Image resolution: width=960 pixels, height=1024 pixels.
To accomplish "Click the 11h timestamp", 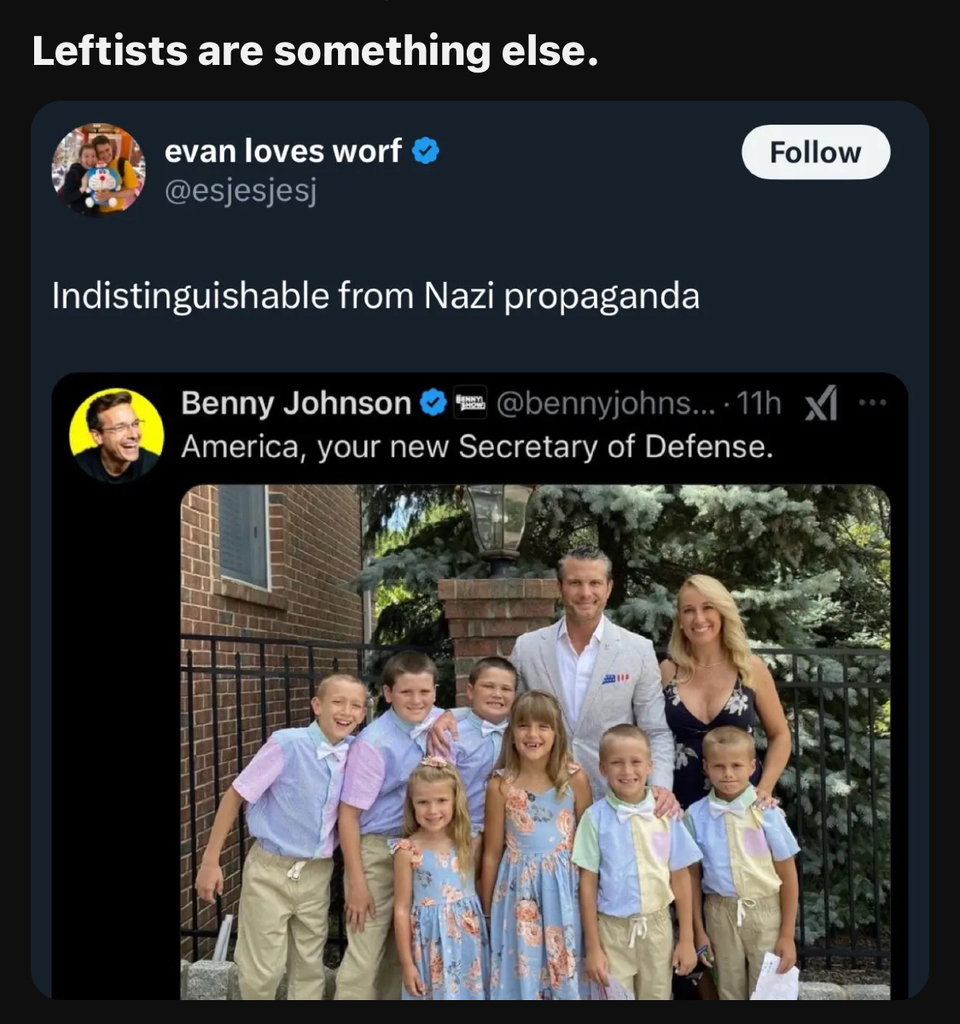I will click(x=758, y=403).
